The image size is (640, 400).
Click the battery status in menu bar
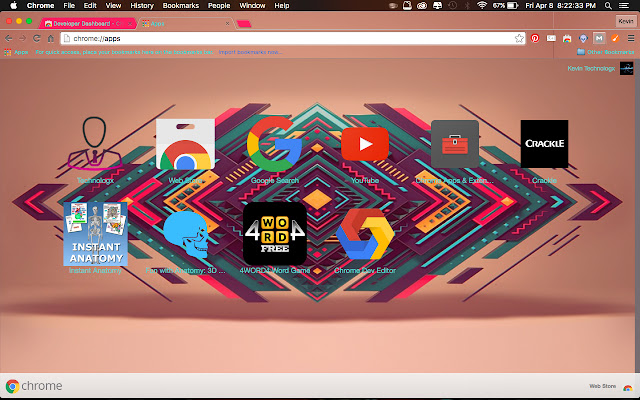click(506, 6)
